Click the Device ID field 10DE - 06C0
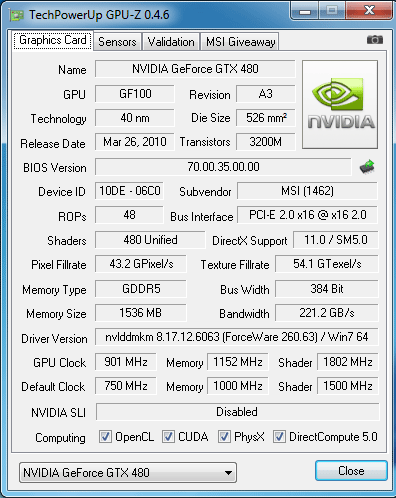This screenshot has width=396, height=498. click(129, 191)
